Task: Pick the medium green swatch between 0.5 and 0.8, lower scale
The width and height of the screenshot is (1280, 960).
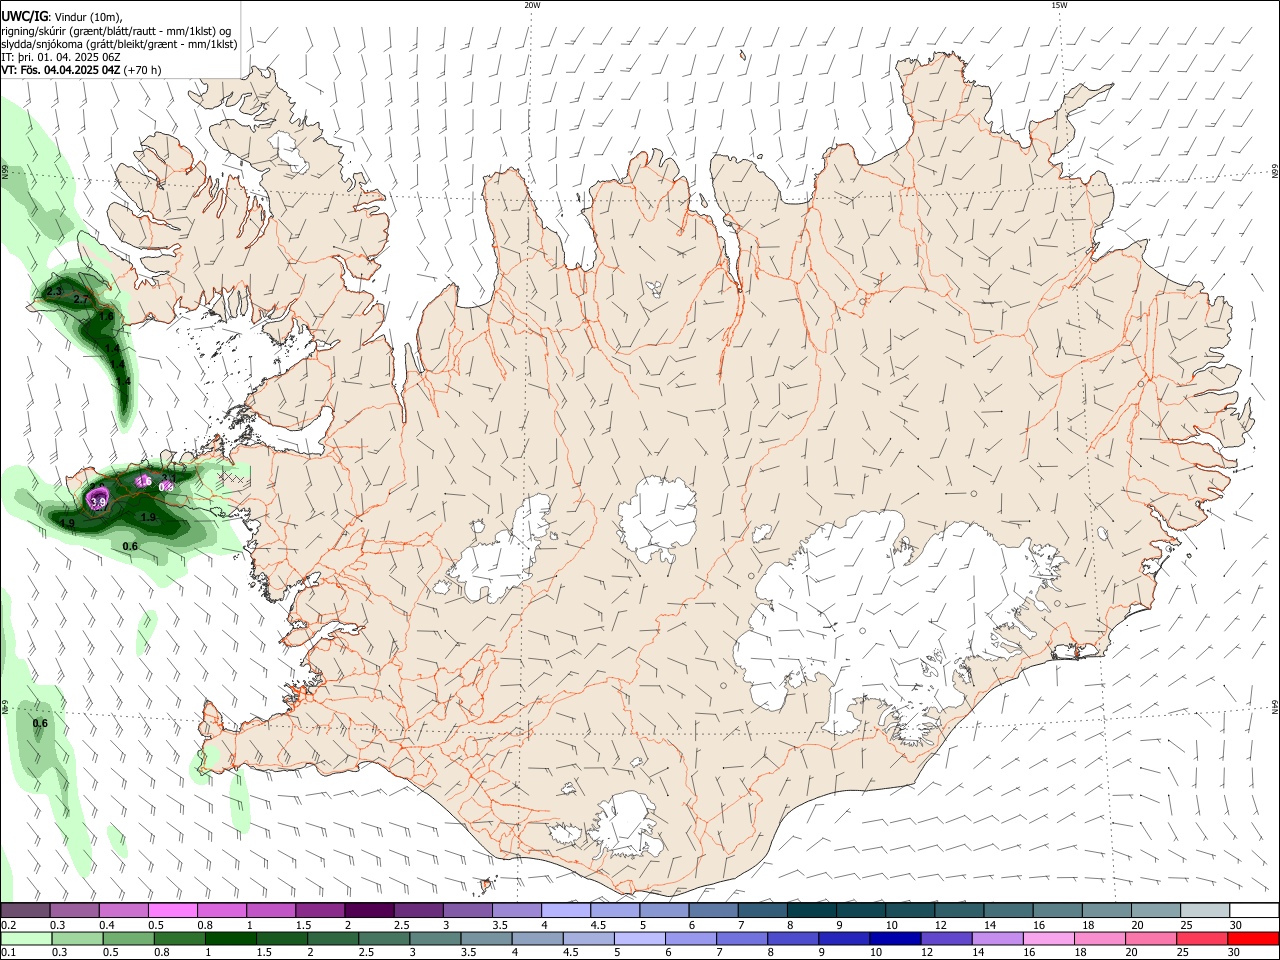Action: click(128, 939)
